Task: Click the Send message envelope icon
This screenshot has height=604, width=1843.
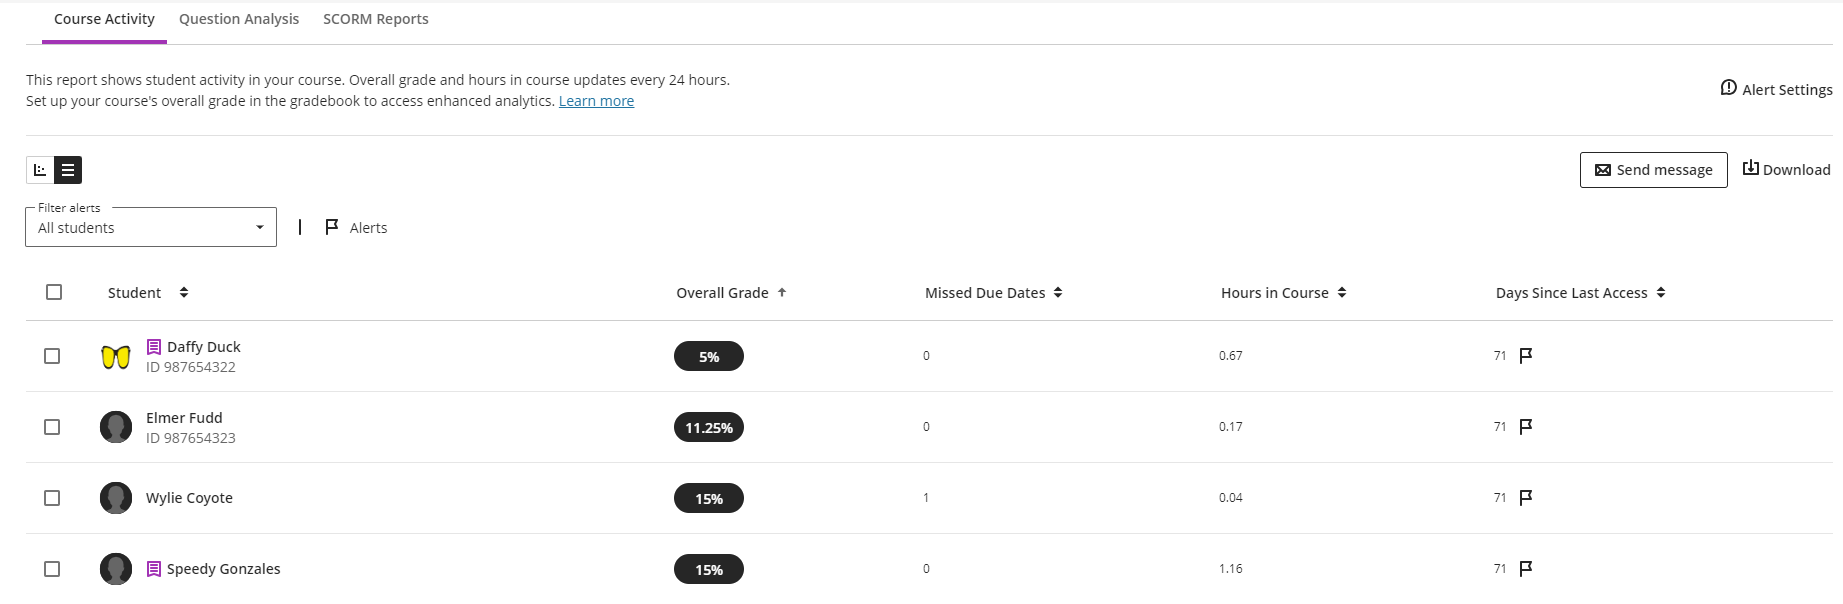Action: point(1603,169)
